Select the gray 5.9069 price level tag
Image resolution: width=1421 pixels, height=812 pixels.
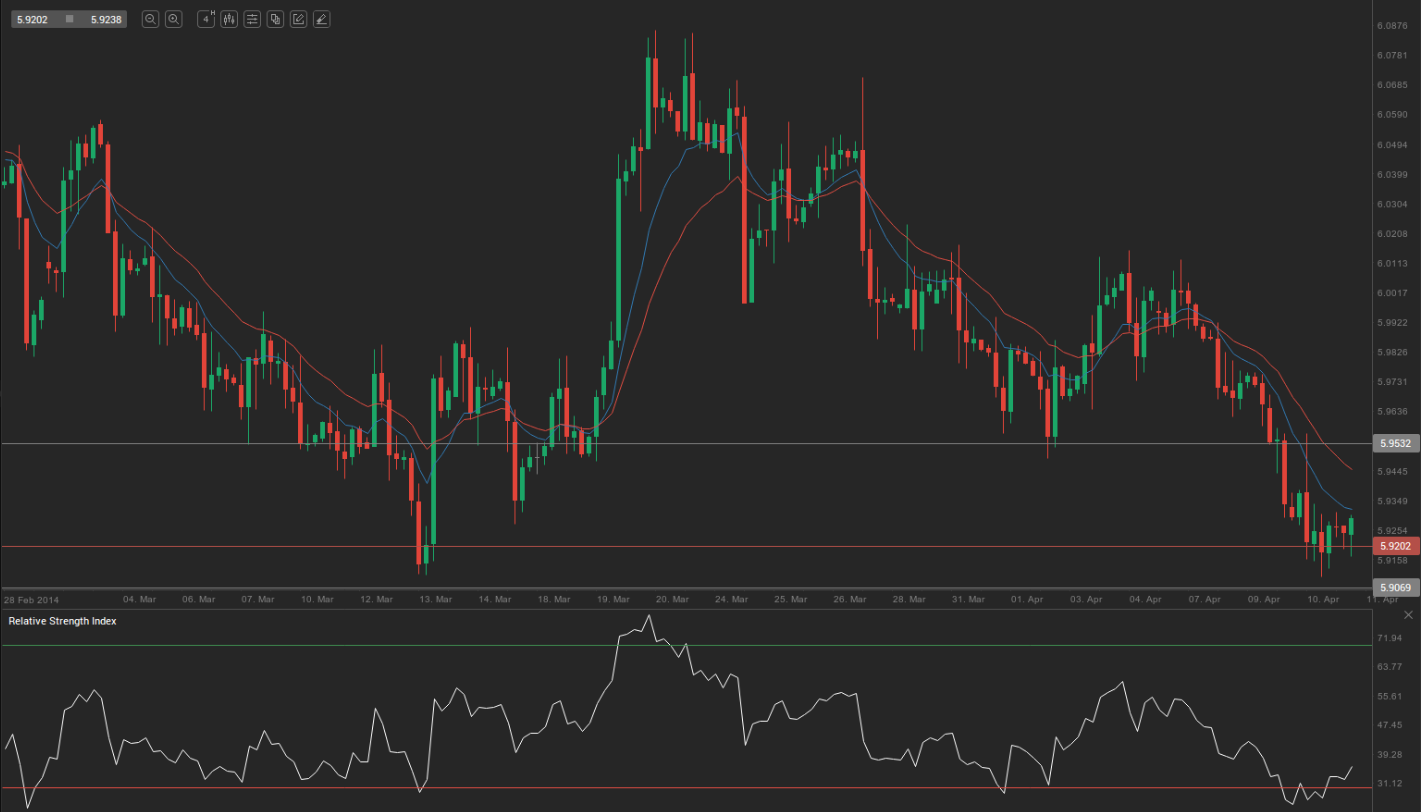point(1395,587)
